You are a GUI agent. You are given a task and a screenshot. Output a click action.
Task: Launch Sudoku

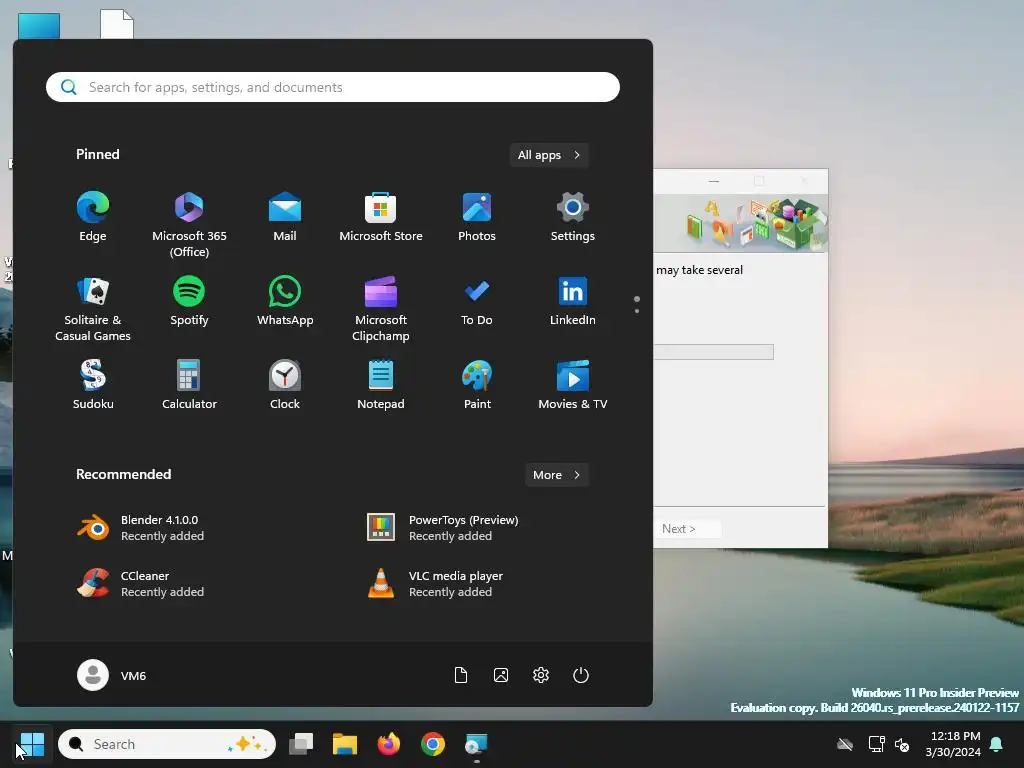click(x=93, y=385)
